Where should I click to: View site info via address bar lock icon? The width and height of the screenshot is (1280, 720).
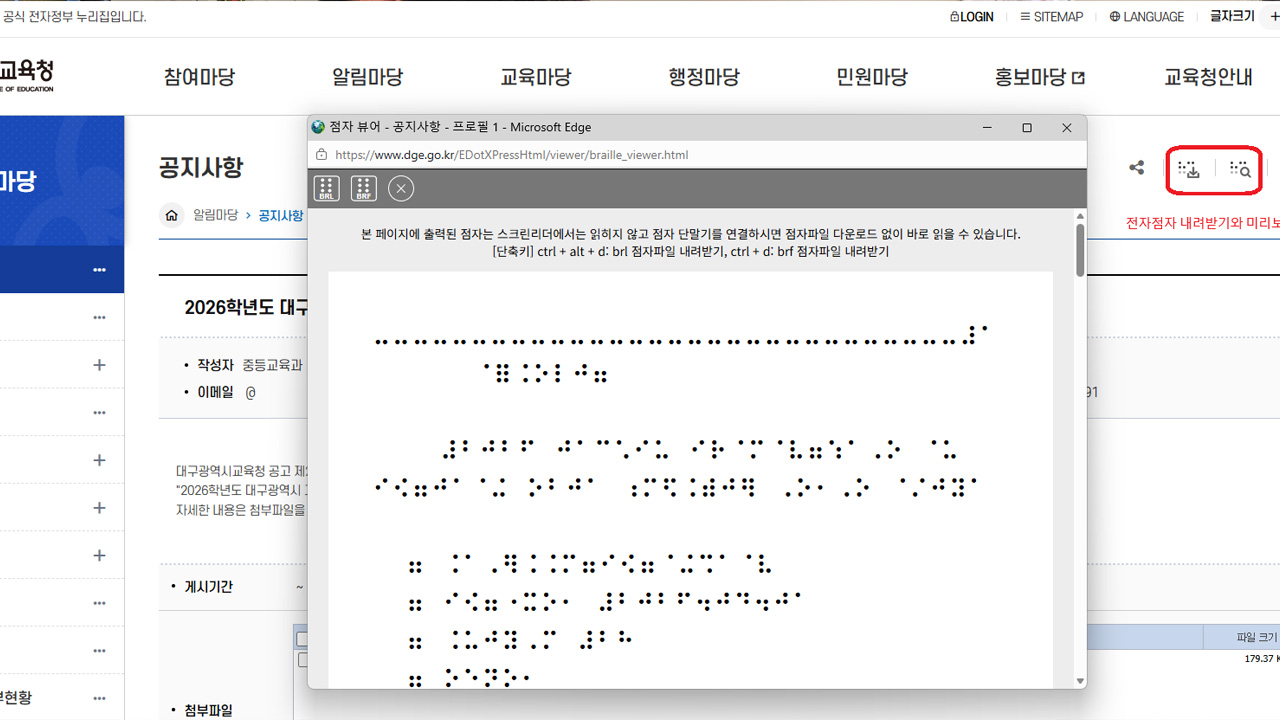(322, 155)
